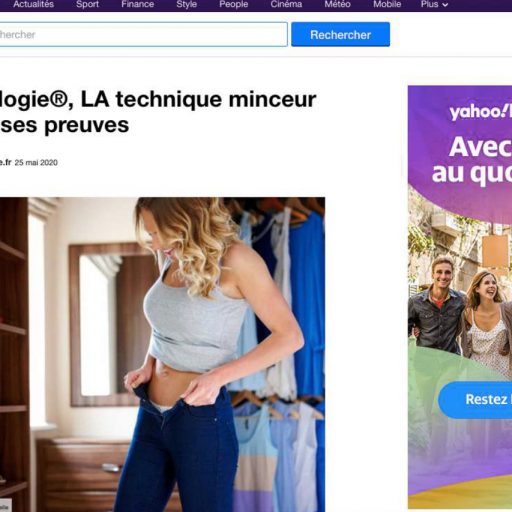Click the article date 25 mai 2020
This screenshot has width=512, height=512.
(x=36, y=163)
